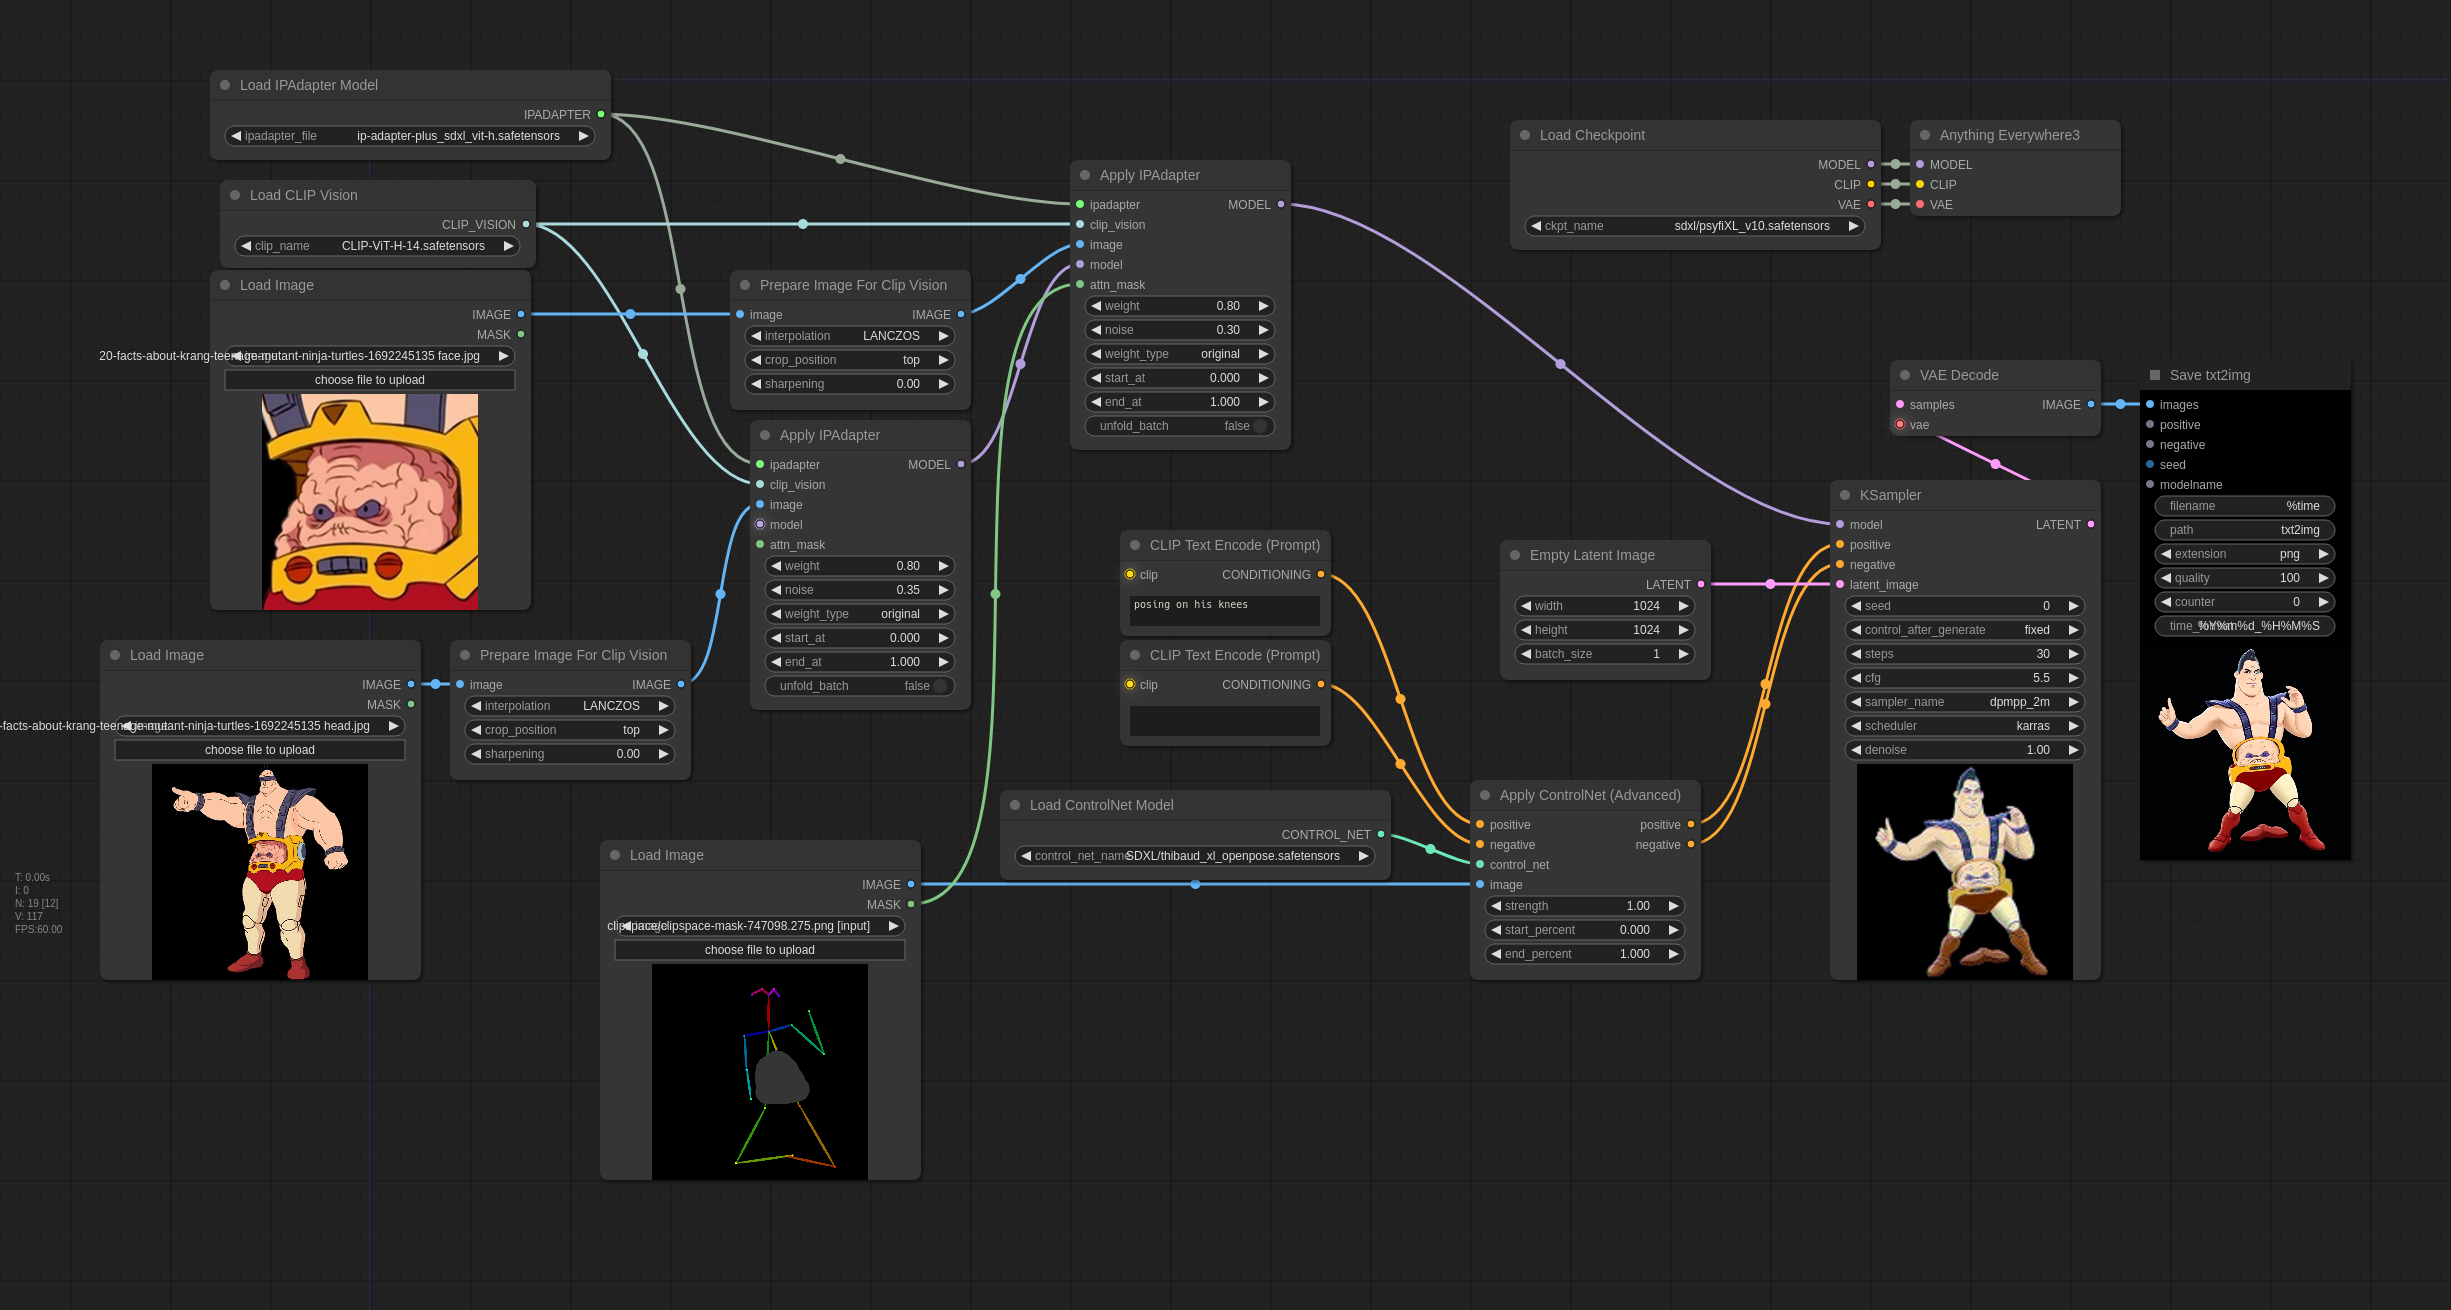Click KSampler LATENT output connector
The height and width of the screenshot is (1310, 2451).
[2091, 524]
